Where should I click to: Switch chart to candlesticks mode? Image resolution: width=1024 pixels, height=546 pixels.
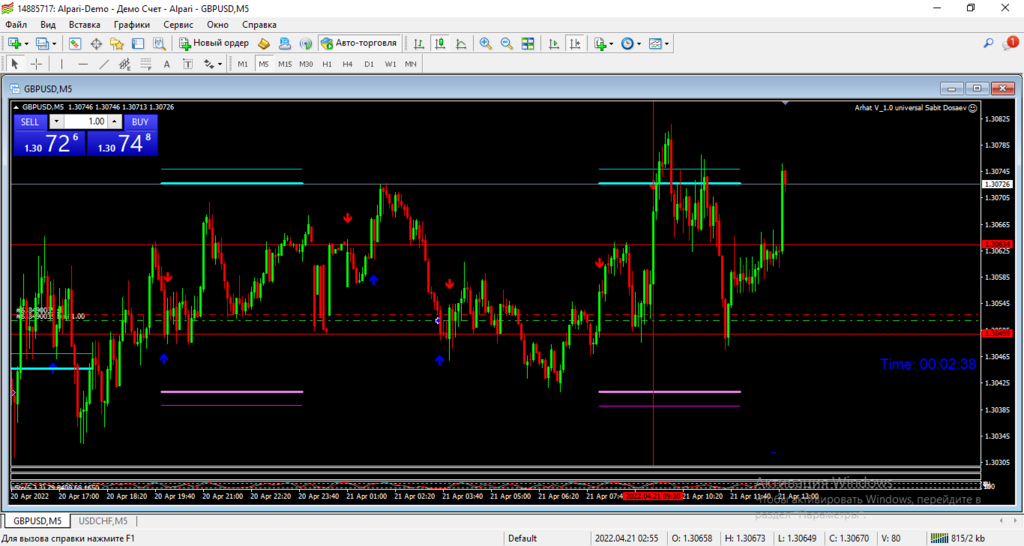[x=440, y=44]
